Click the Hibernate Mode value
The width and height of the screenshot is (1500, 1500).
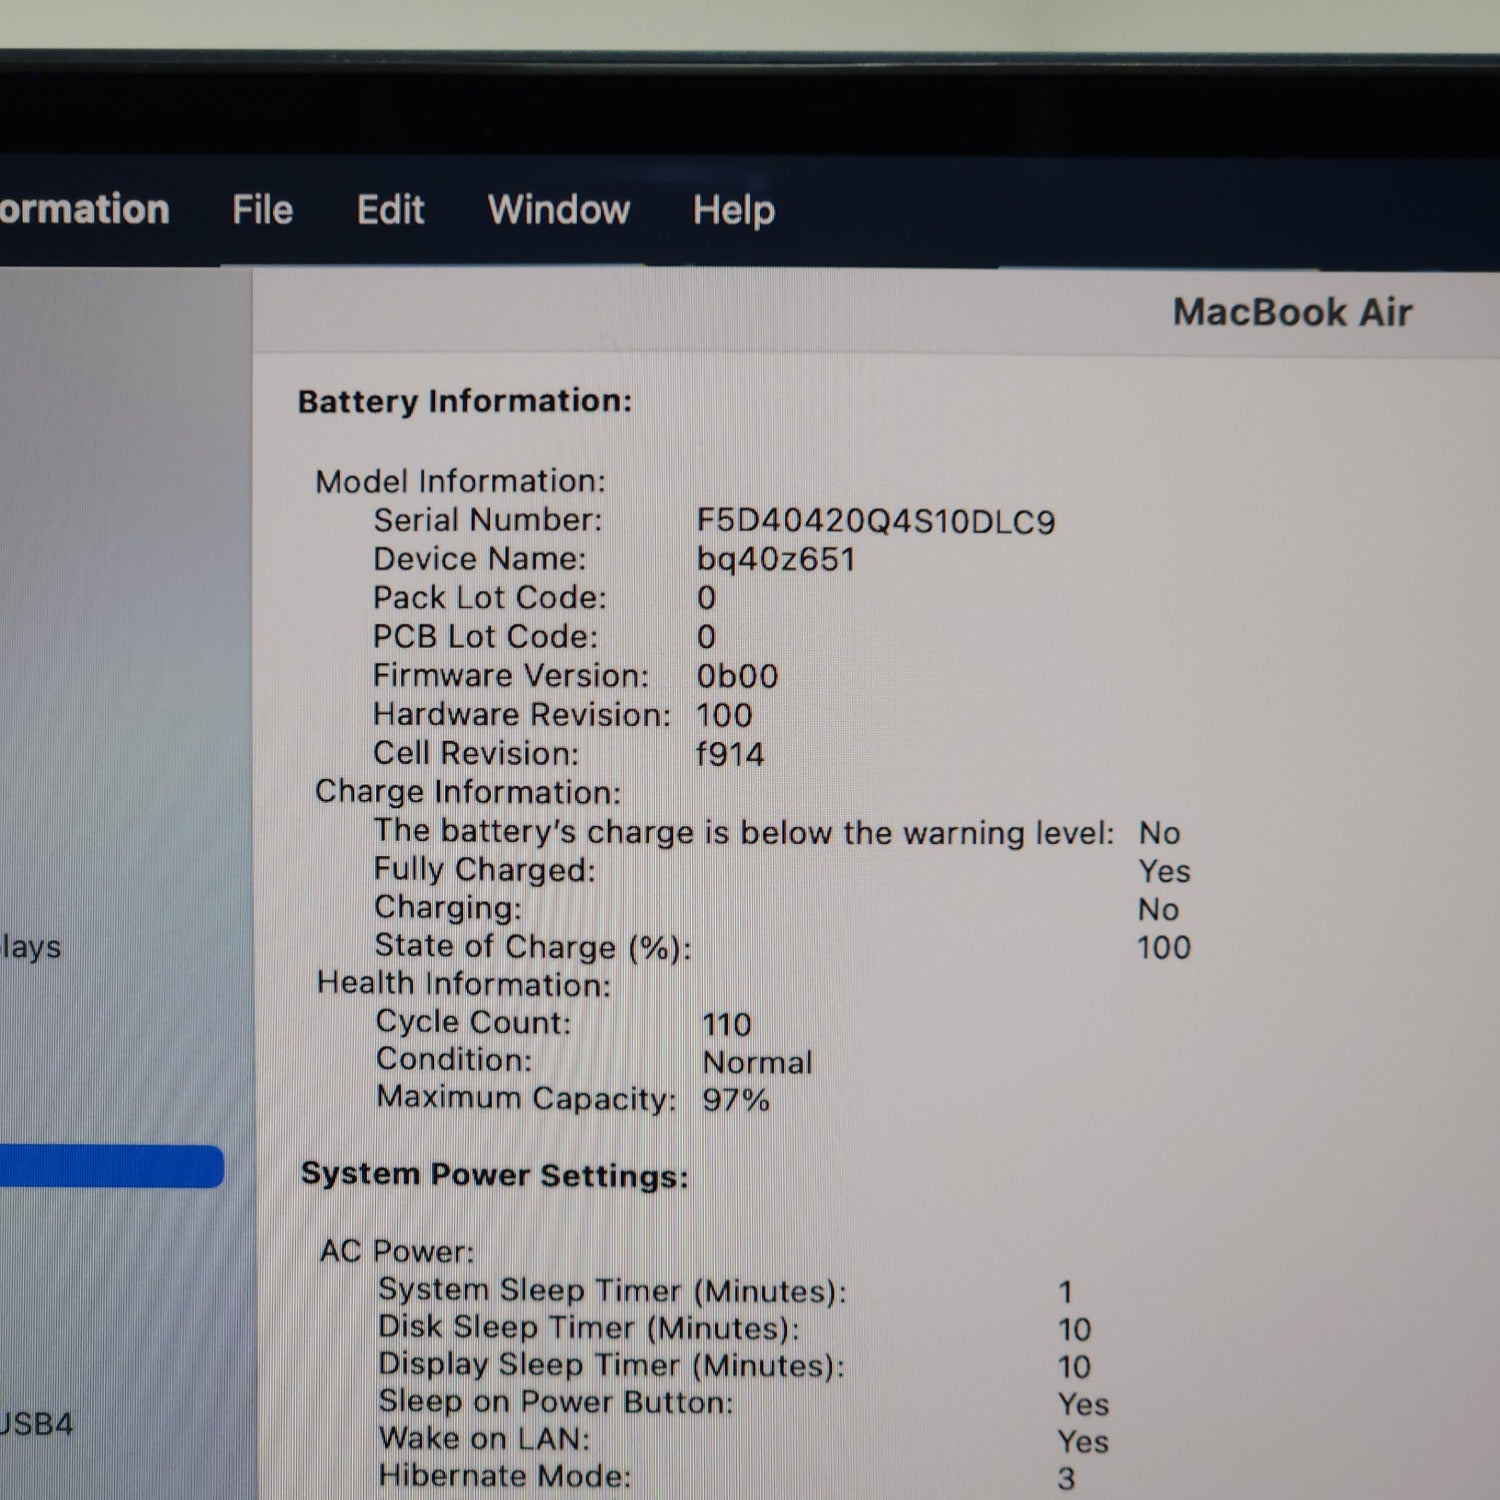click(1066, 1478)
